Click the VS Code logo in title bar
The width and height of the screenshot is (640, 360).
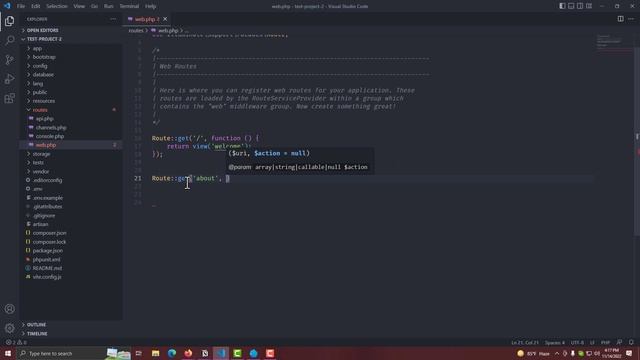(x=7, y=6)
